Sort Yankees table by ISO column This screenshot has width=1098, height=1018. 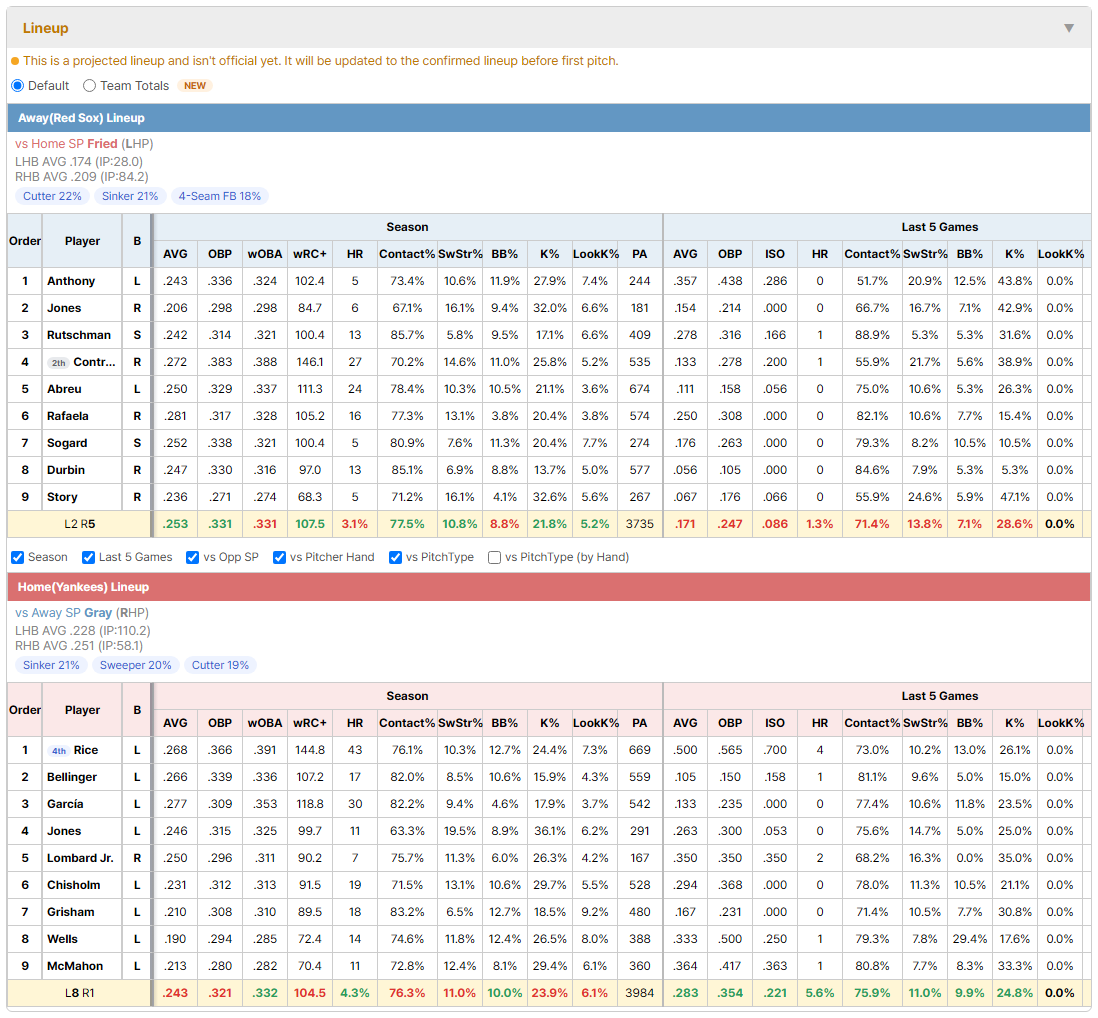[774, 723]
